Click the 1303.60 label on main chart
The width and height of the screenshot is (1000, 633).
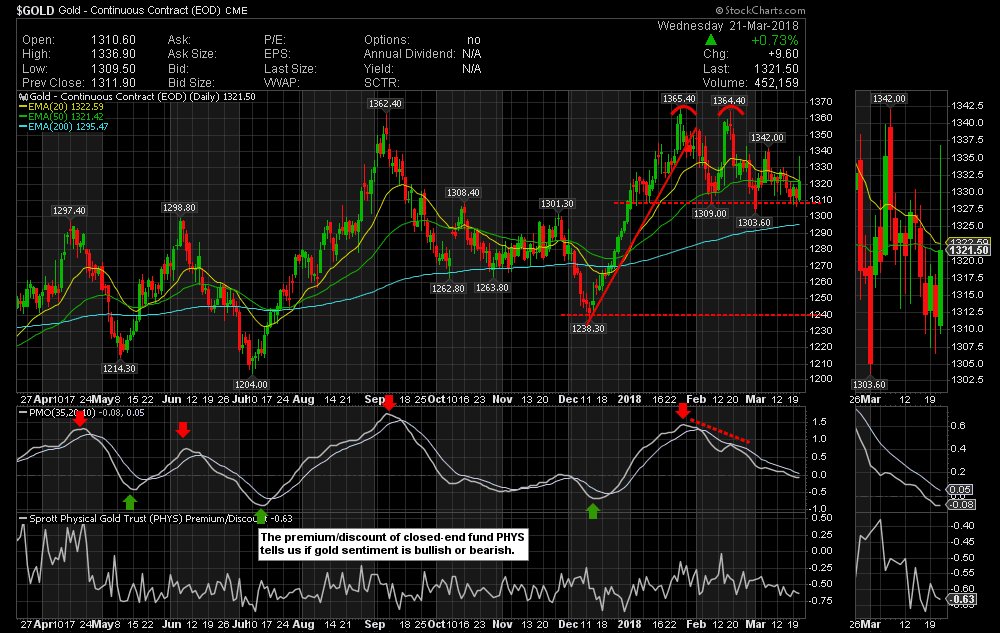pyautogui.click(x=754, y=222)
